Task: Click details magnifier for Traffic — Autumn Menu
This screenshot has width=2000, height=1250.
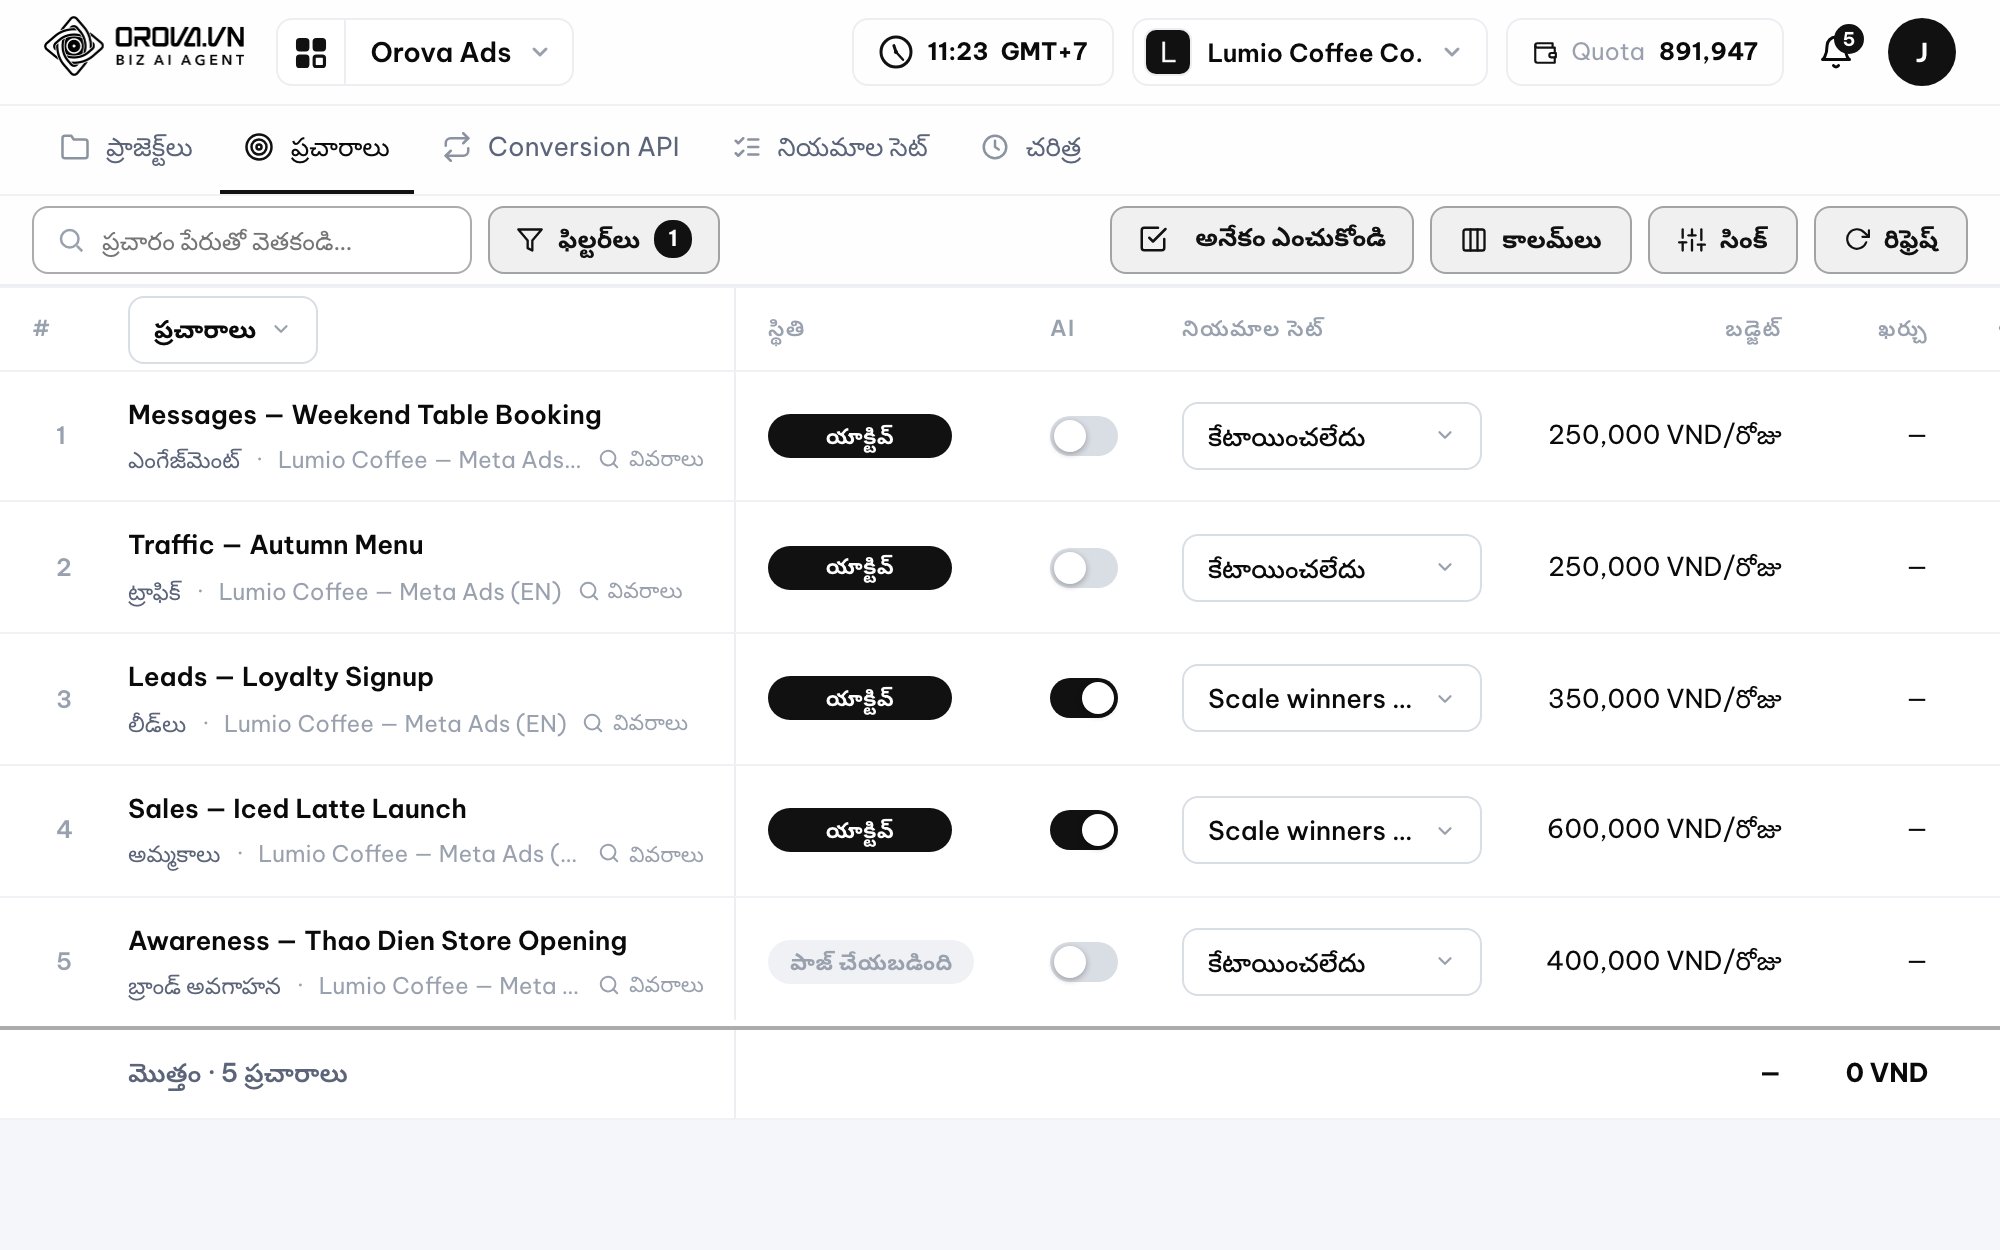Action: click(589, 591)
